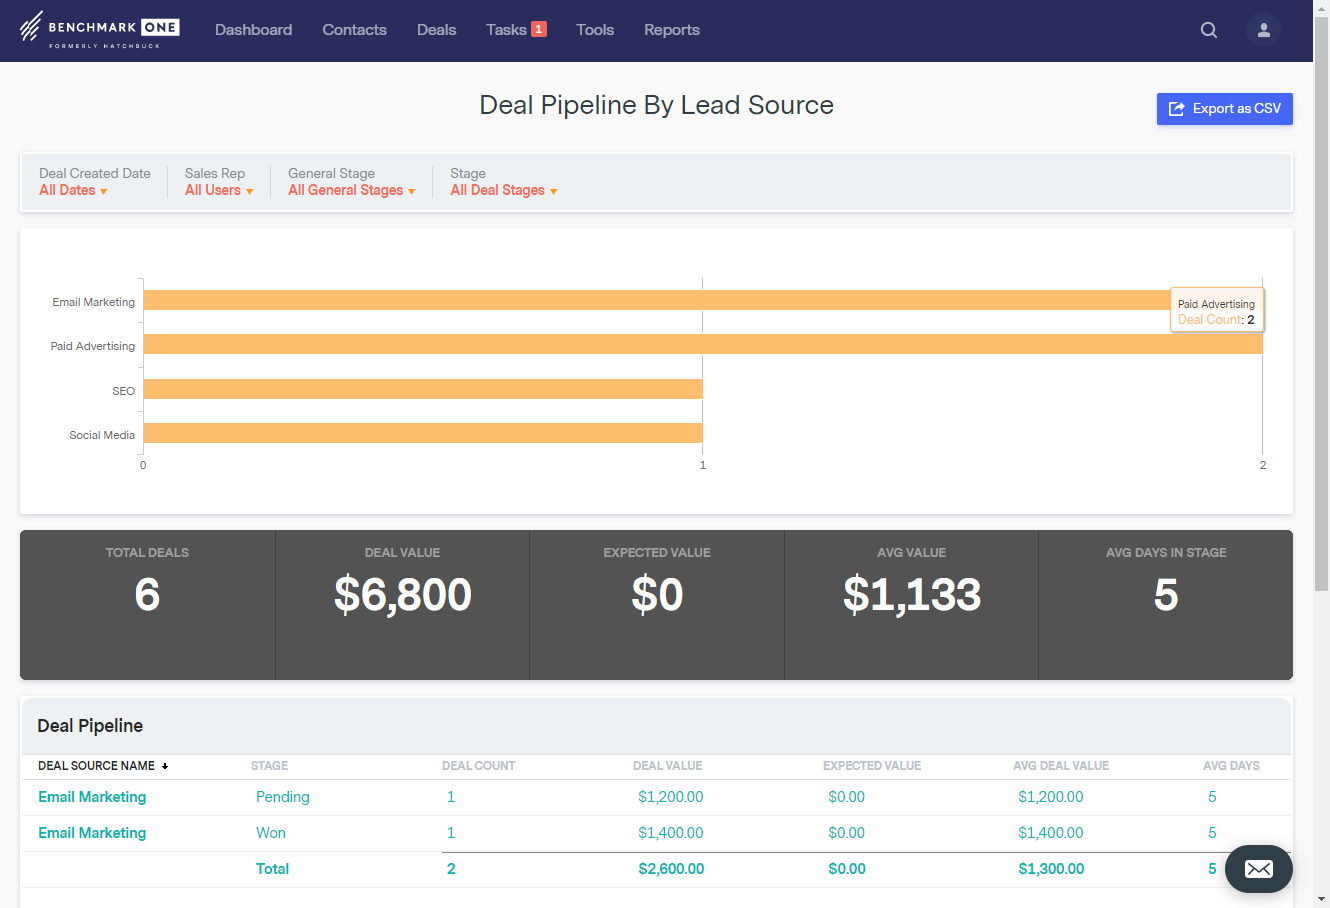Click the Won stage cell
The image size is (1330, 908).
pos(271,833)
